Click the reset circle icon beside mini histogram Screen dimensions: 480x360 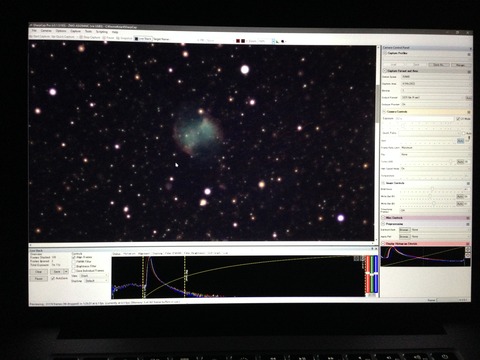tap(468, 255)
